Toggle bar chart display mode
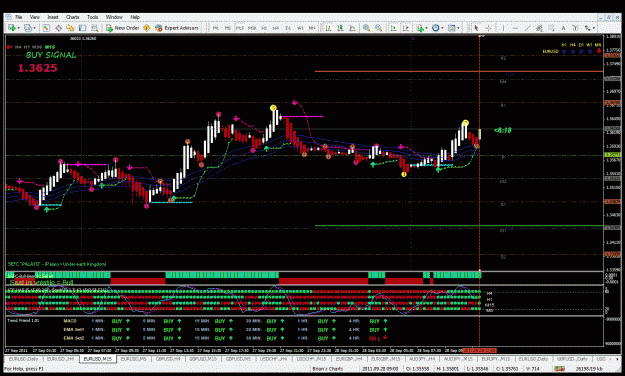Viewport: 625px width, 376px height. tap(328, 28)
